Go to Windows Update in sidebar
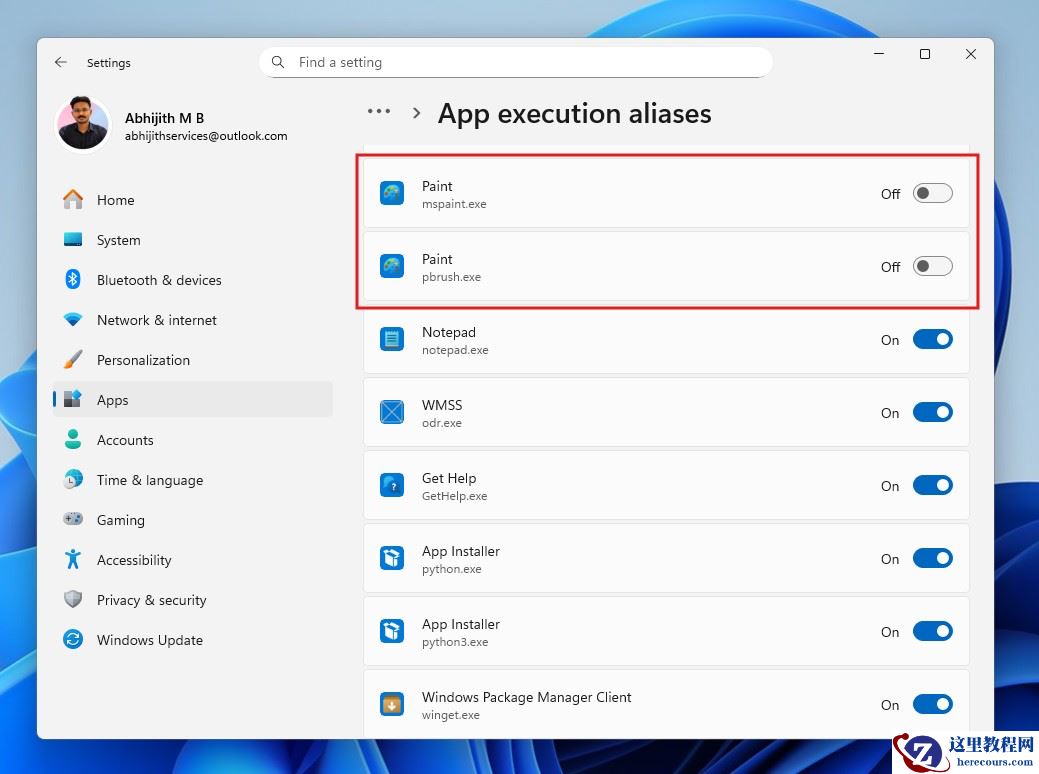Screen dimensions: 1039x774 click(x=149, y=640)
